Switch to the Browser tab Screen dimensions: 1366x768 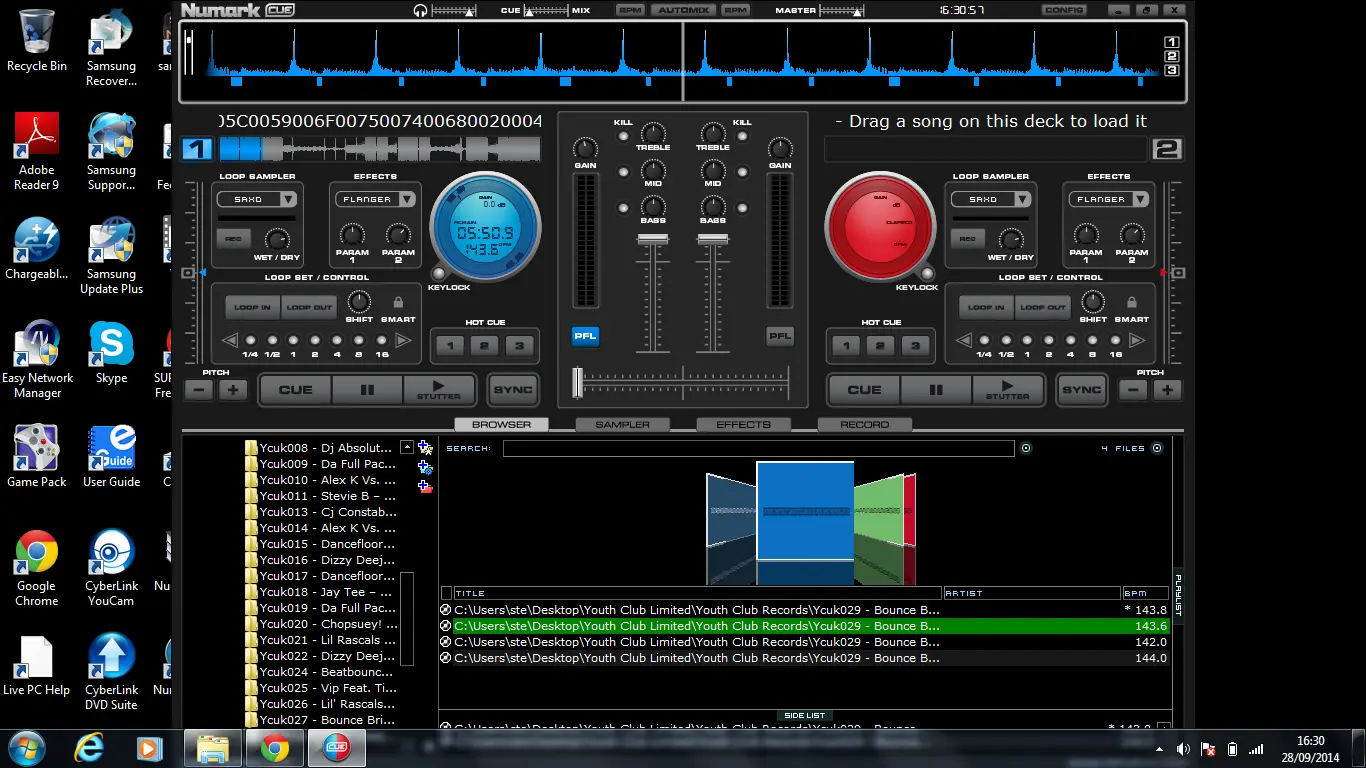coord(501,424)
